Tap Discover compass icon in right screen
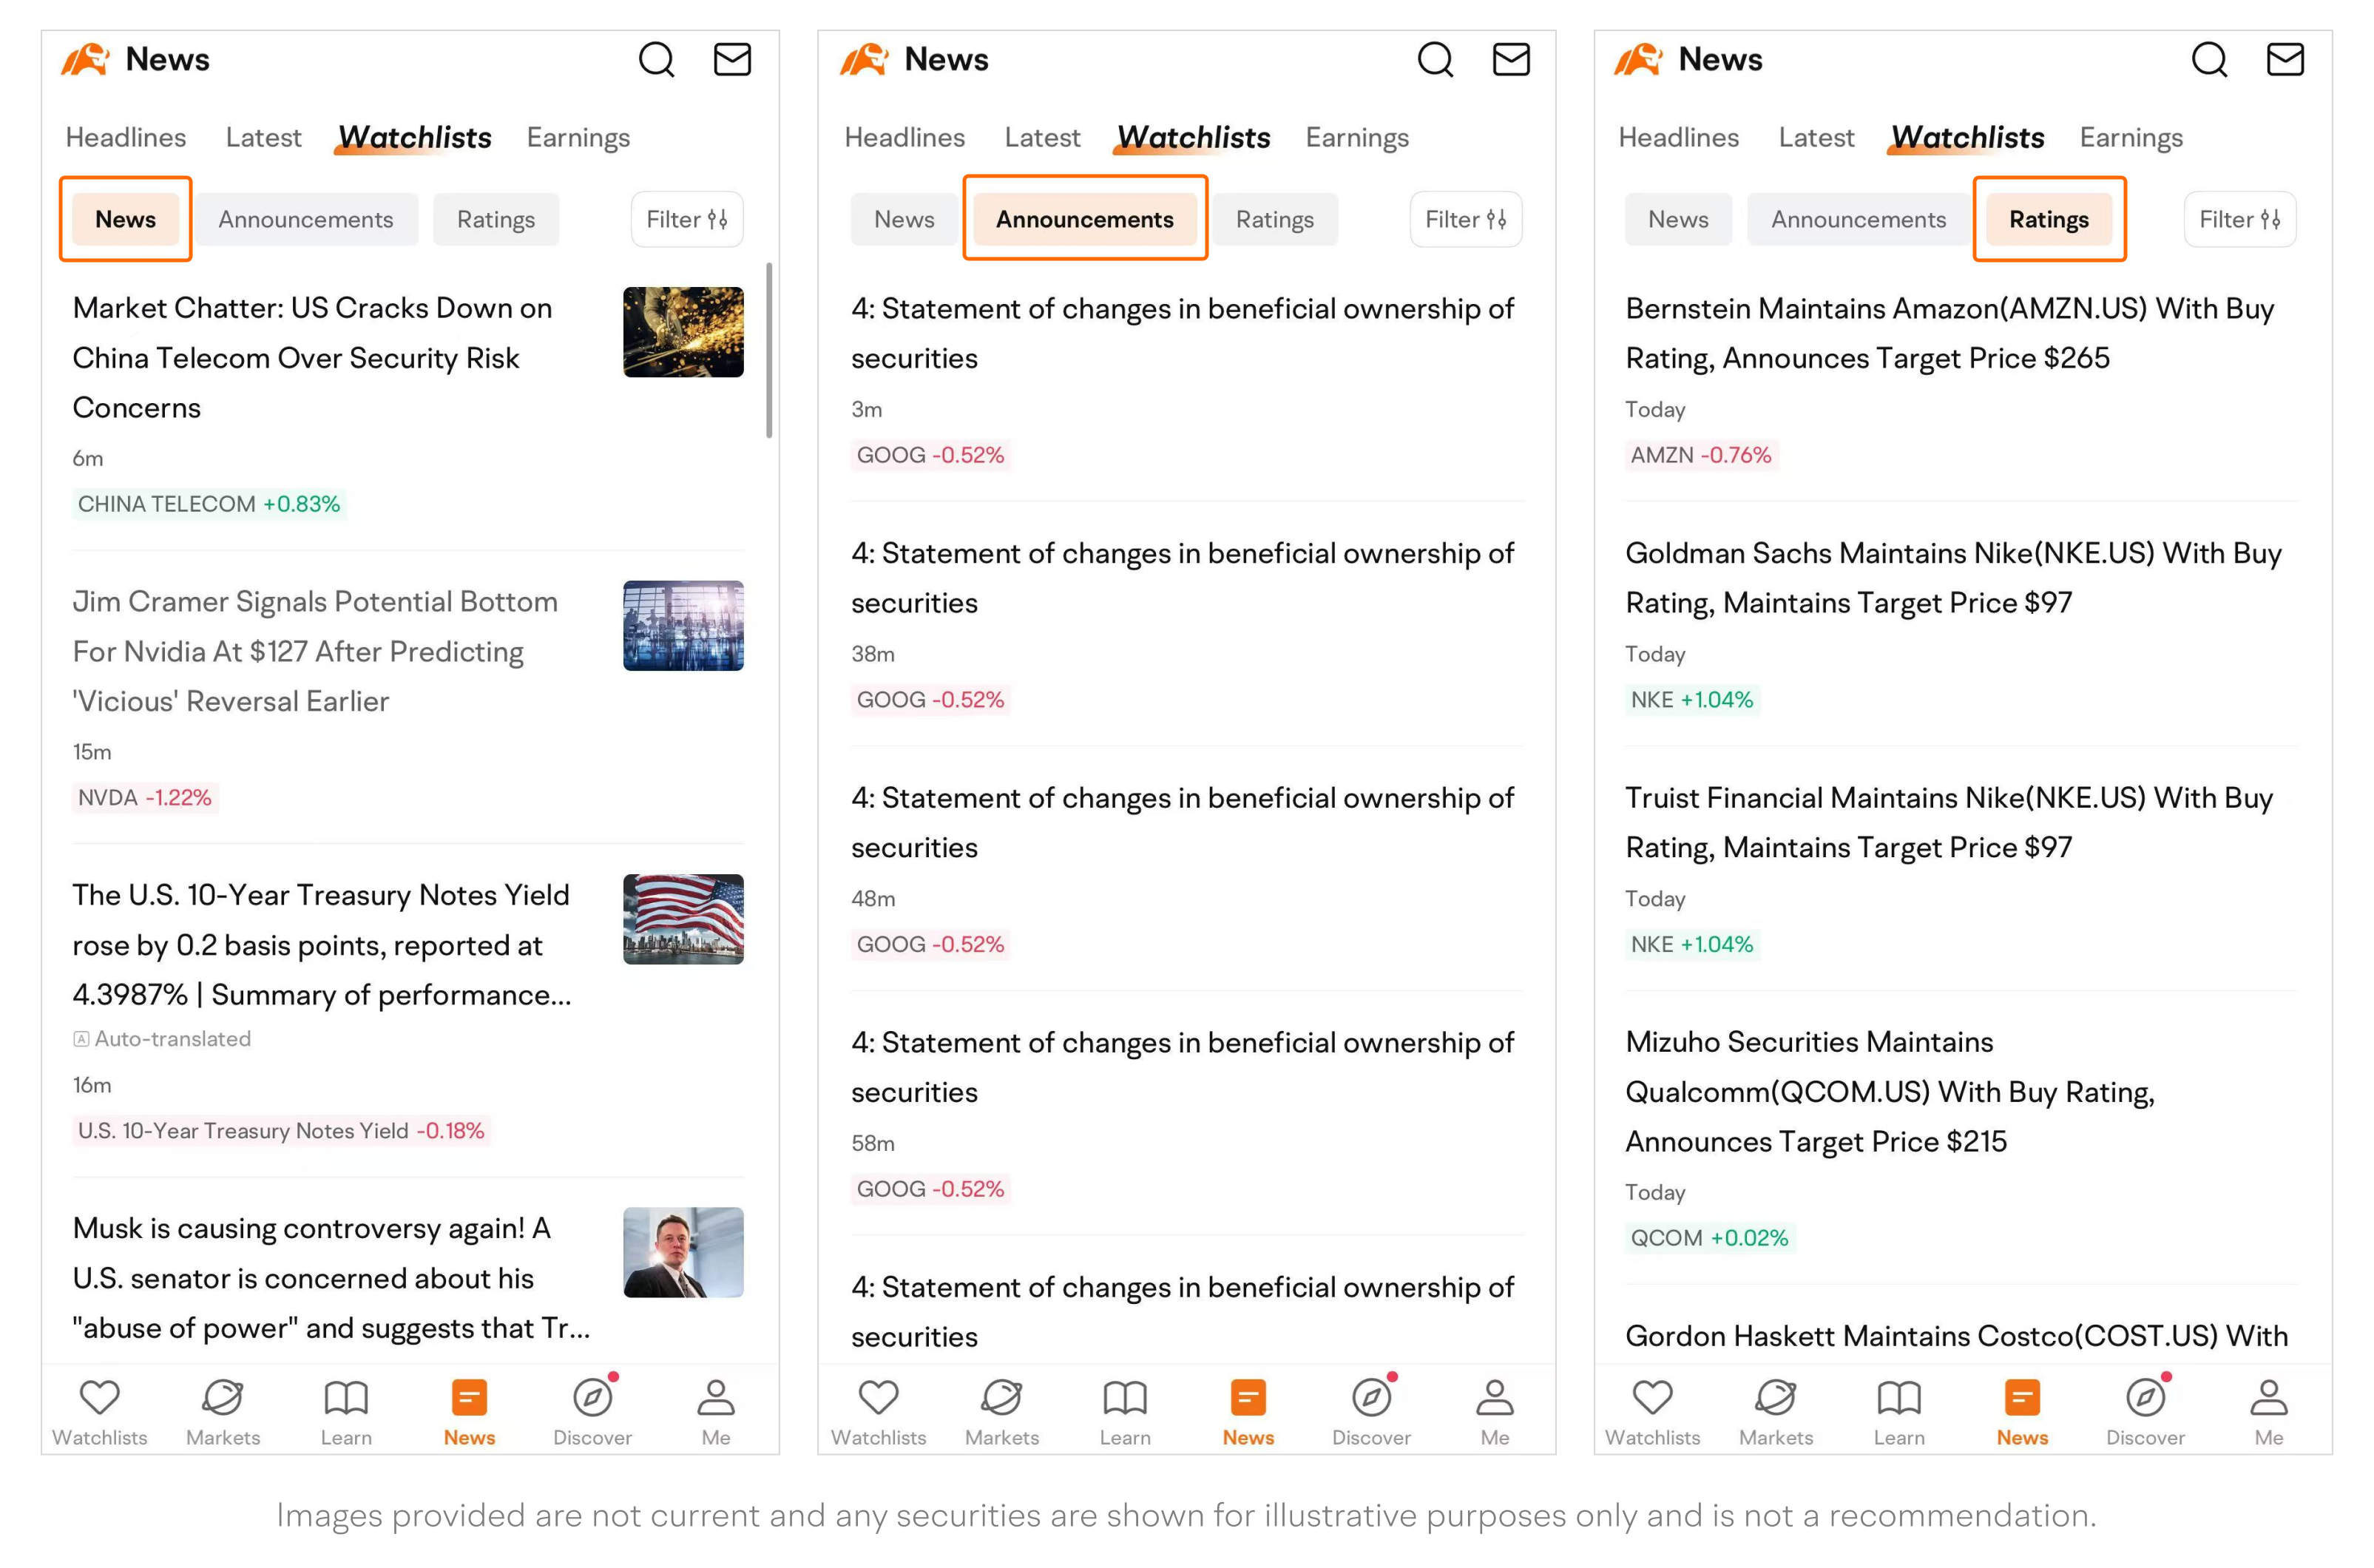This screenshot has width=2374, height=1568. (2144, 1397)
